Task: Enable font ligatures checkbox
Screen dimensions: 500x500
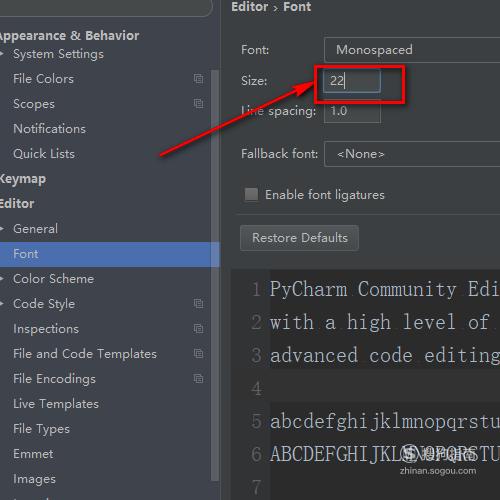Action: pos(251,194)
